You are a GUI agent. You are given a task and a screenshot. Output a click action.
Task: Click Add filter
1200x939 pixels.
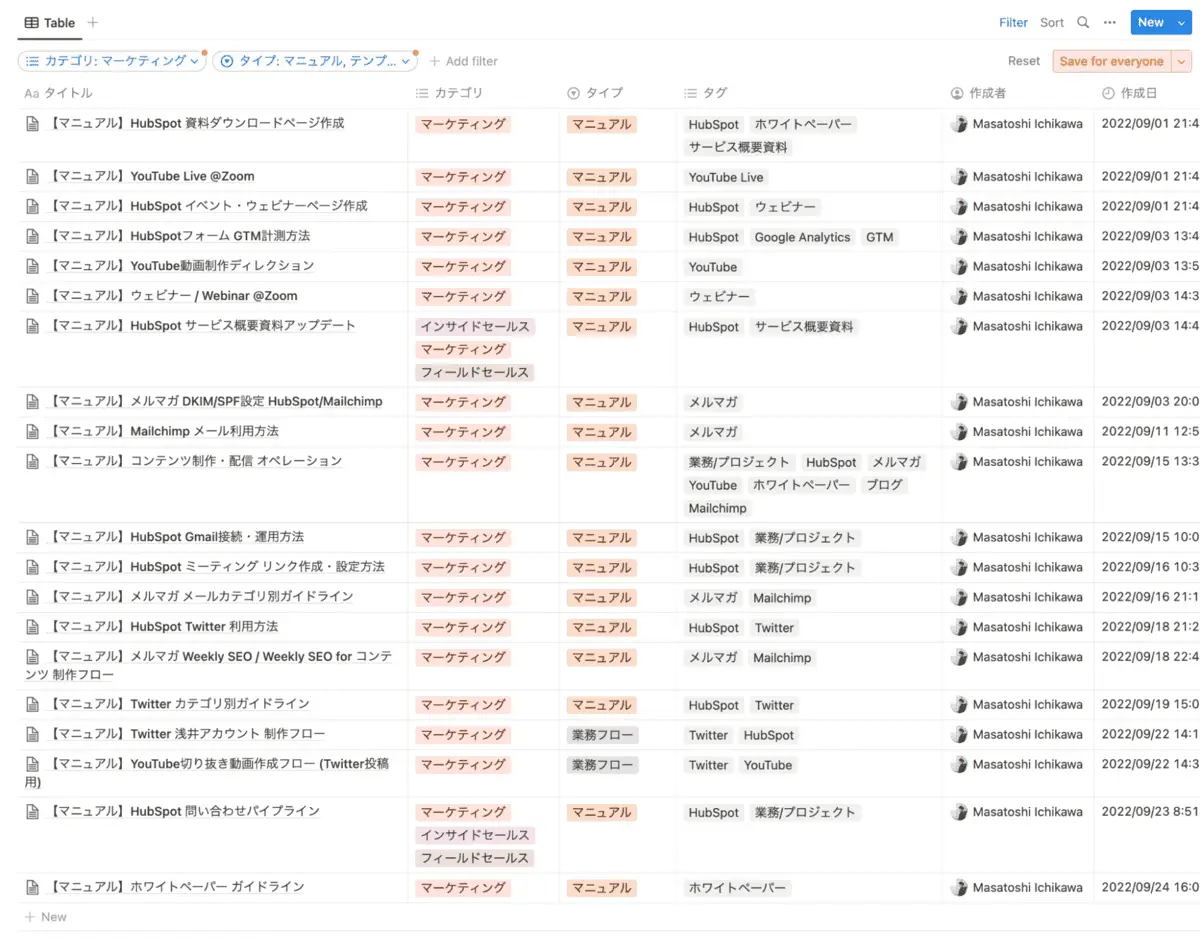[463, 61]
